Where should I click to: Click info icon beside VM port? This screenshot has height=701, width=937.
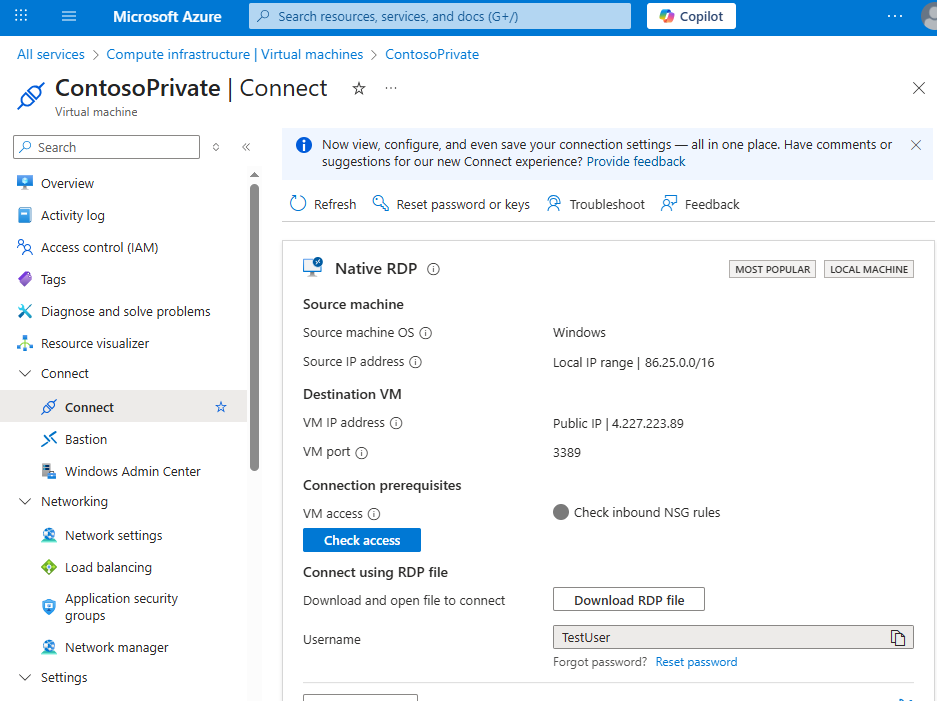pos(362,453)
